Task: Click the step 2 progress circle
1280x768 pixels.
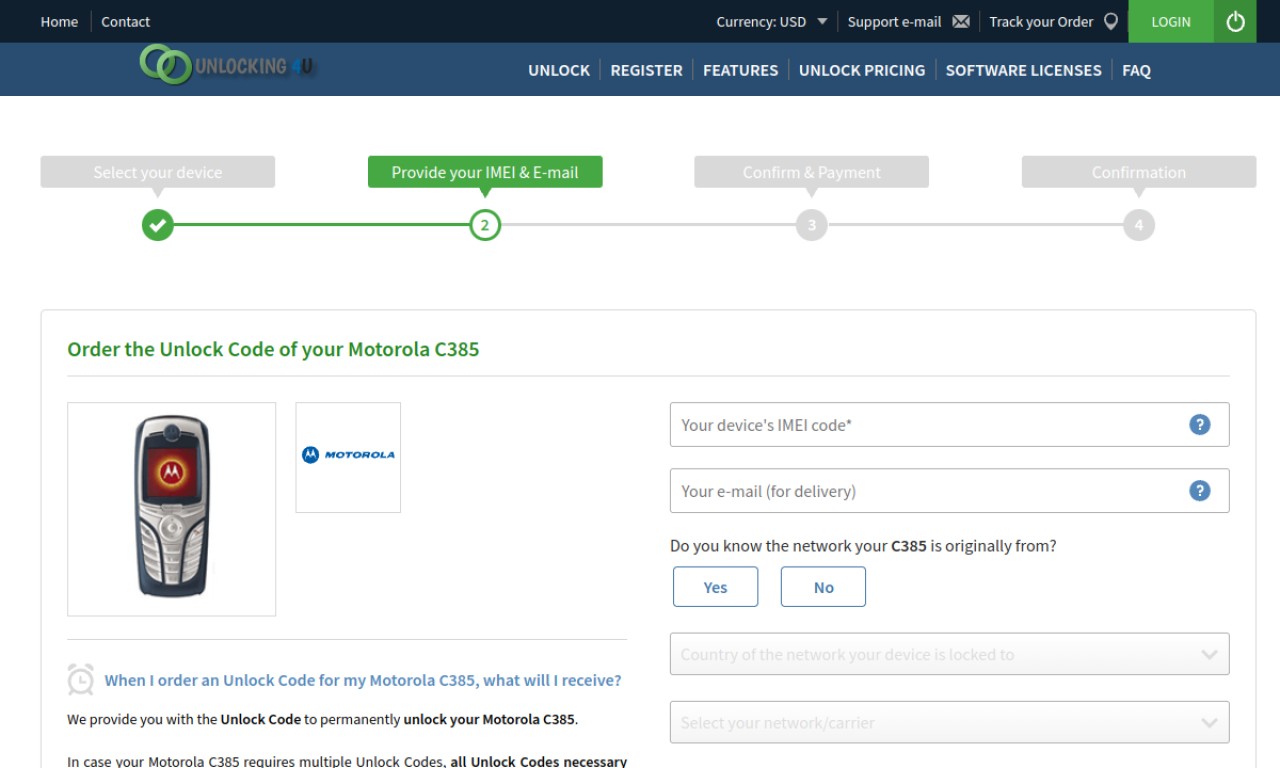Action: pos(484,225)
